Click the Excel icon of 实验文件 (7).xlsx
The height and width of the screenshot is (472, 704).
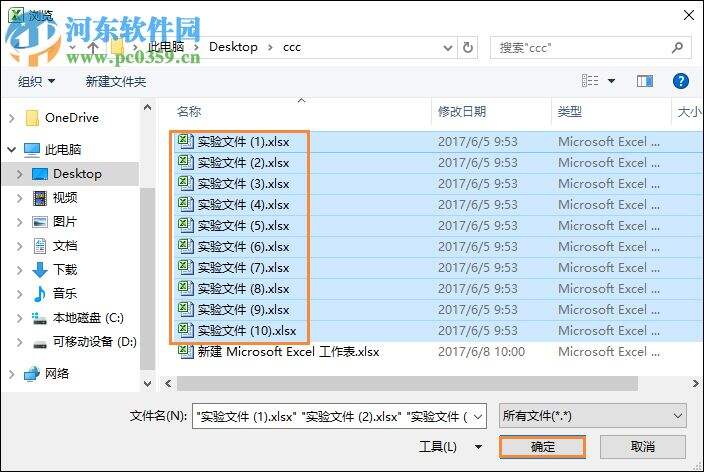(185, 267)
